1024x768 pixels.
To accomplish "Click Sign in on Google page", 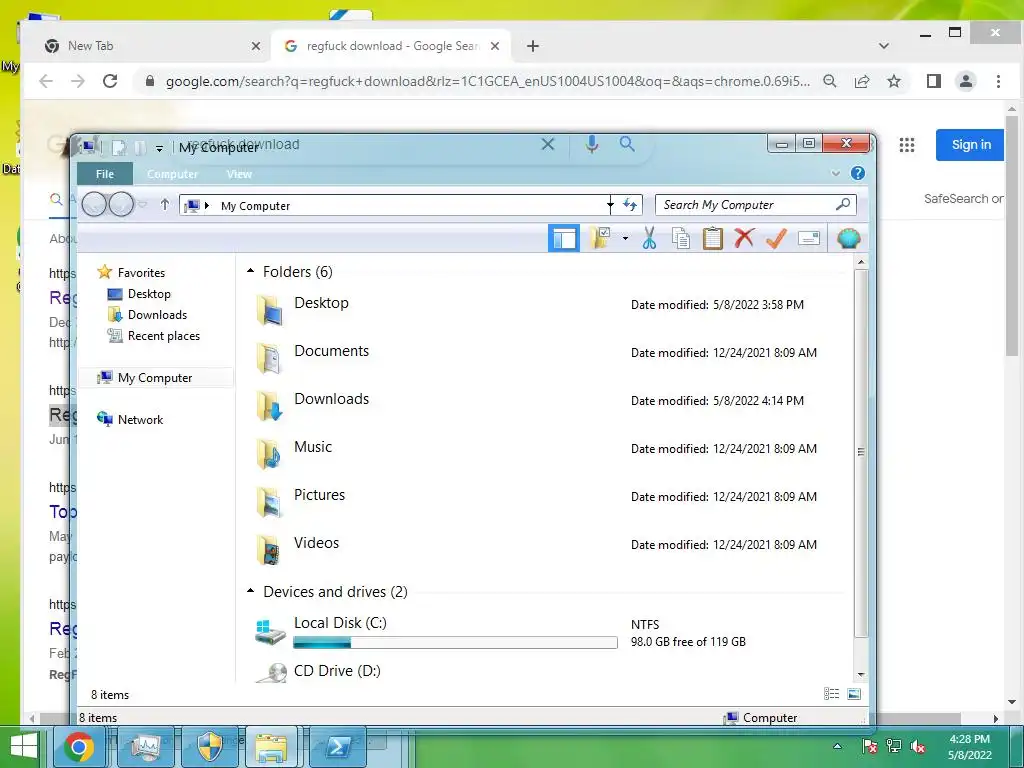I will [970, 145].
